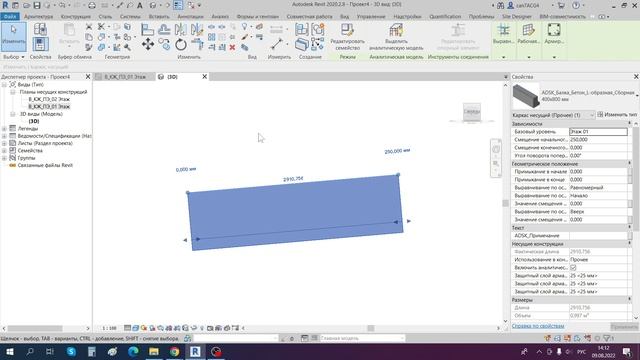Expand dropdown under Рабочая panel
This screenshot has width=640, height=360.
point(529,57)
